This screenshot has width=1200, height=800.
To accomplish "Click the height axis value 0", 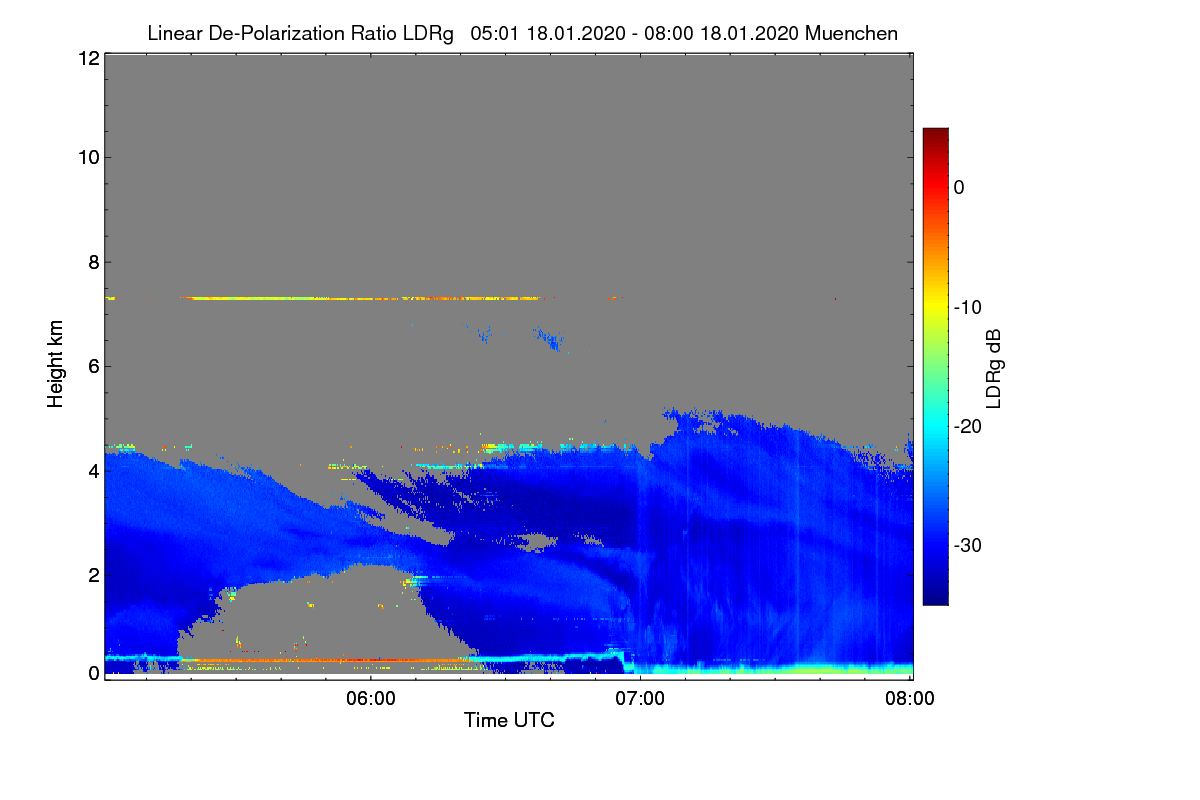I will click(92, 673).
